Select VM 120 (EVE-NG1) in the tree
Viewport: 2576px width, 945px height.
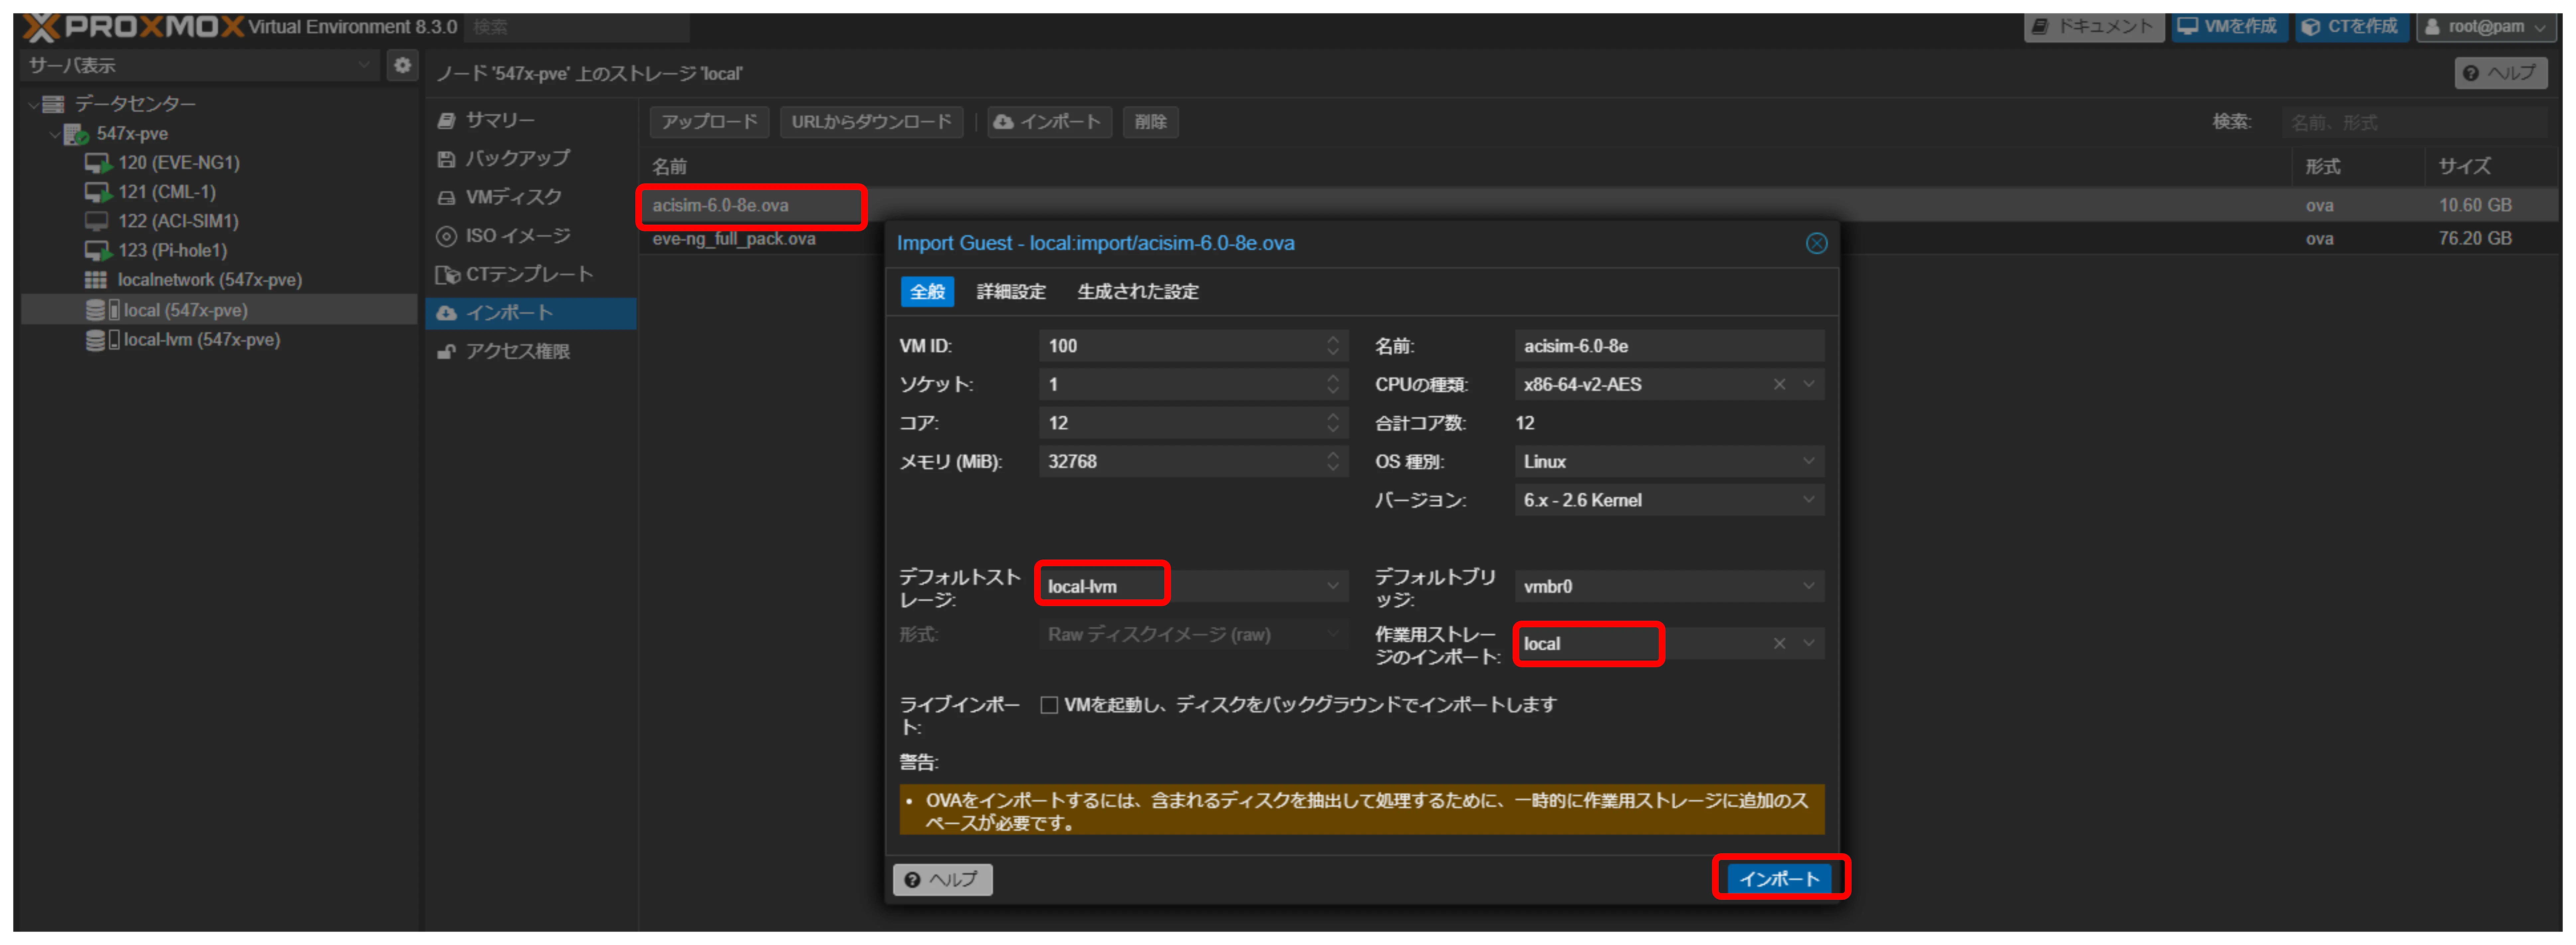tap(178, 162)
